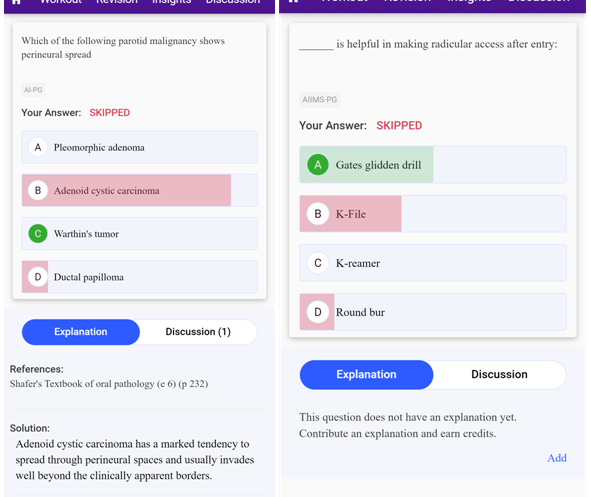
Task: Switch to the Discussion (1) tab
Action: (198, 332)
